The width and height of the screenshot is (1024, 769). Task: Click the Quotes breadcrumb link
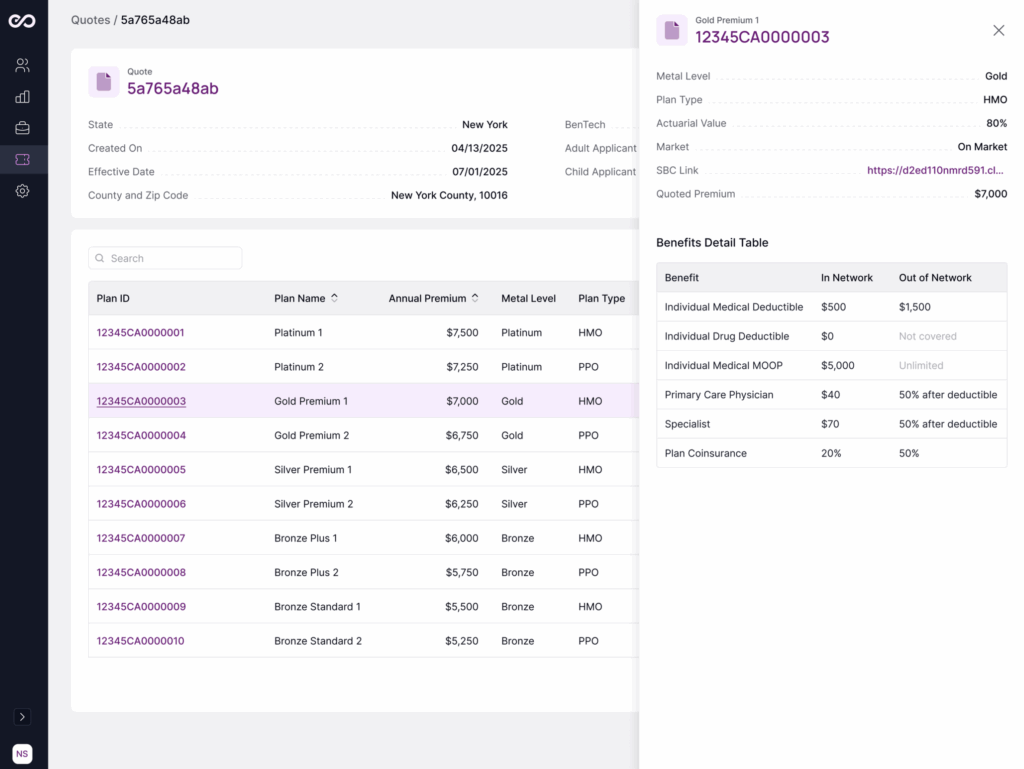[90, 20]
